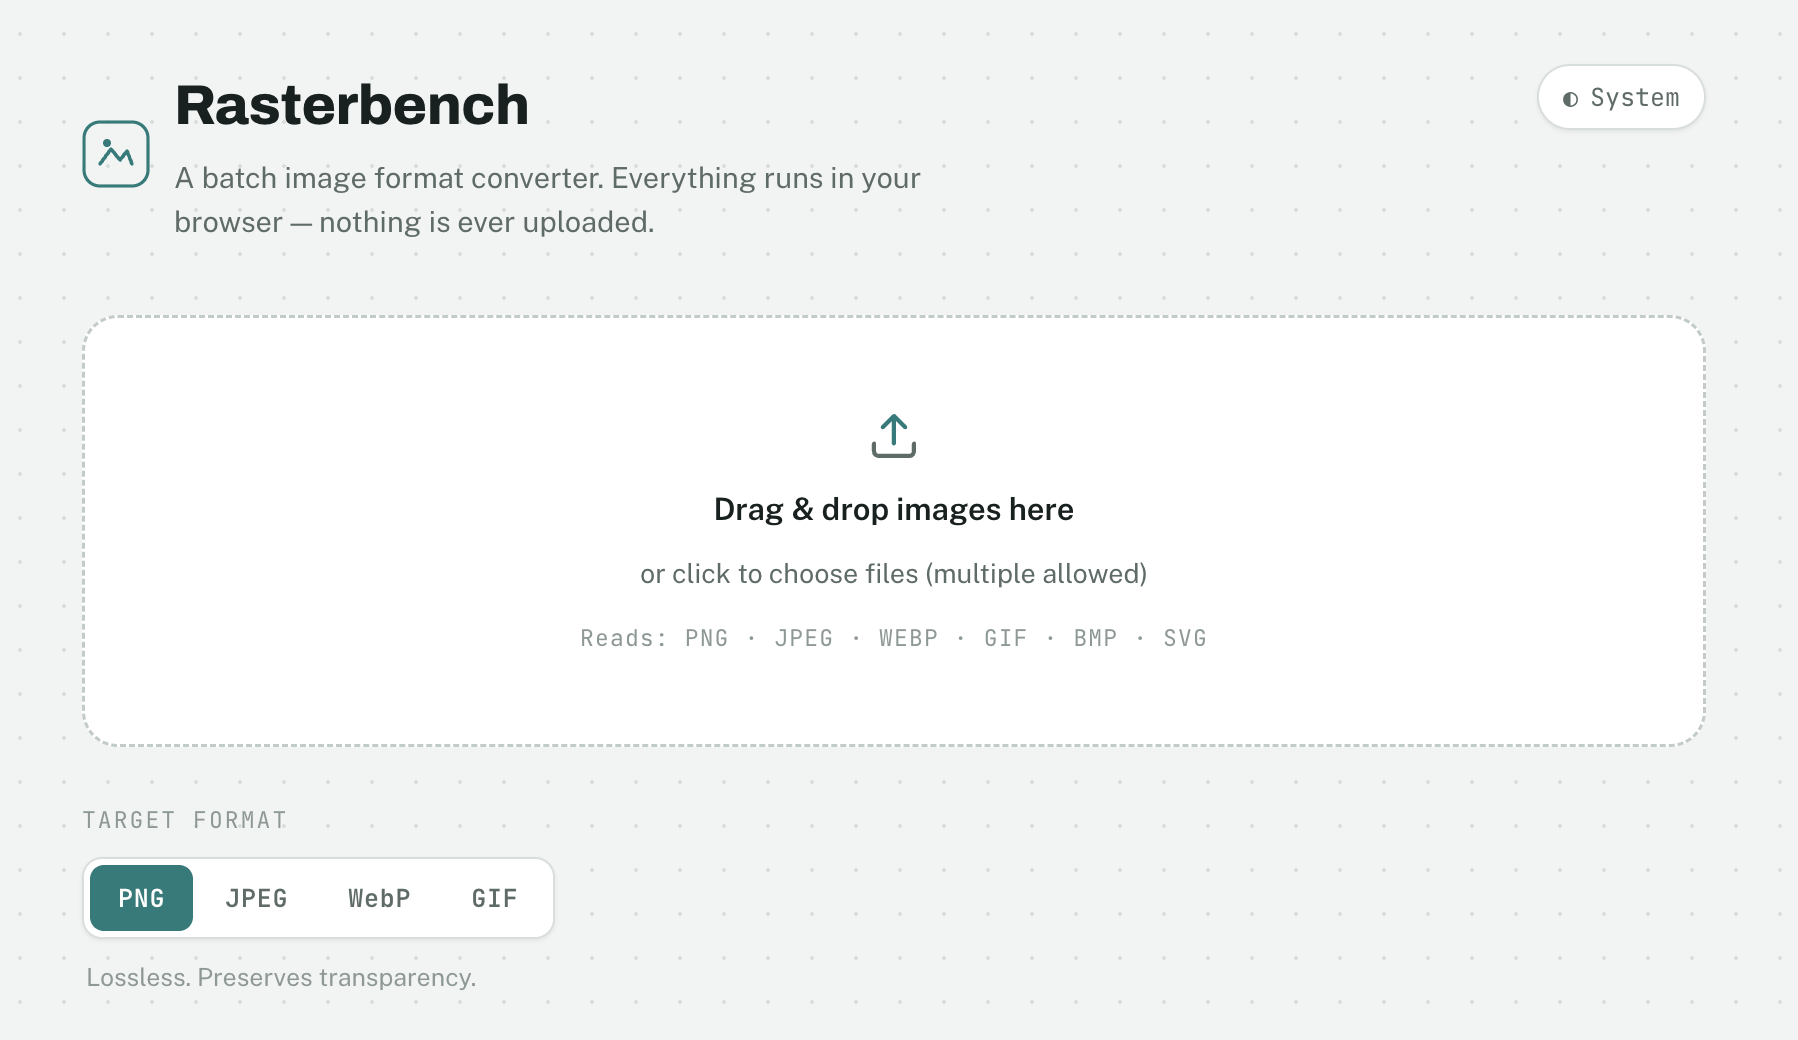This screenshot has width=1798, height=1040.
Task: Click the WEBP label in Reads list
Action: 909,638
